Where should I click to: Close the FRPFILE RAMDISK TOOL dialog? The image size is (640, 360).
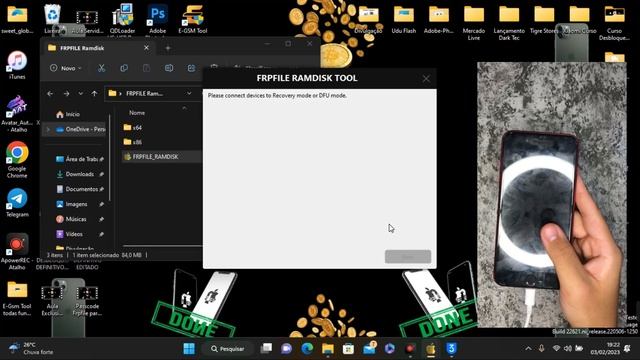click(x=426, y=78)
